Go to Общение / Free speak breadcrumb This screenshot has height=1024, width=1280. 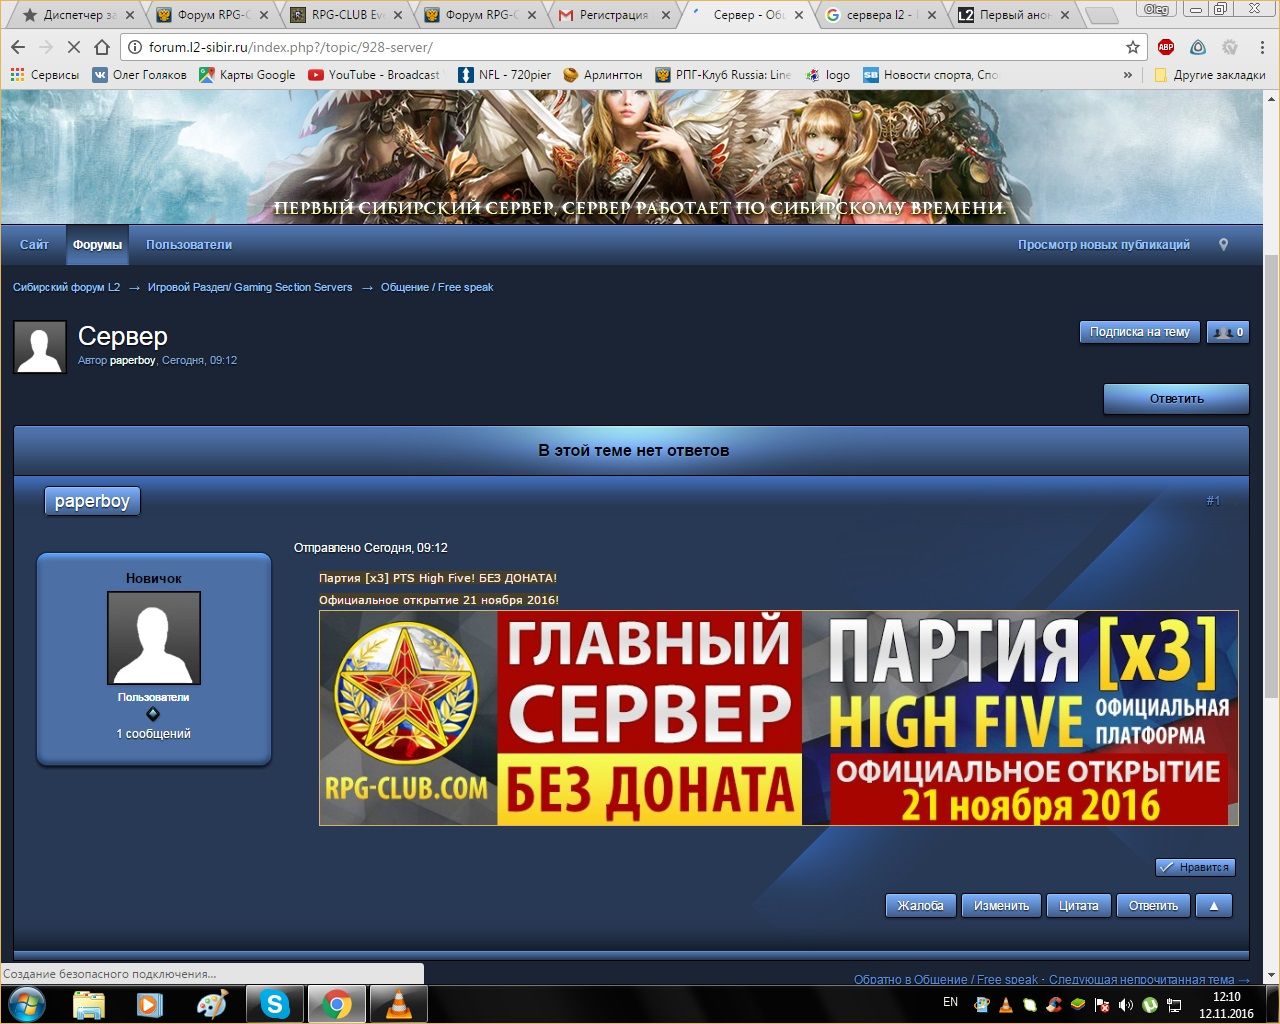coord(437,287)
